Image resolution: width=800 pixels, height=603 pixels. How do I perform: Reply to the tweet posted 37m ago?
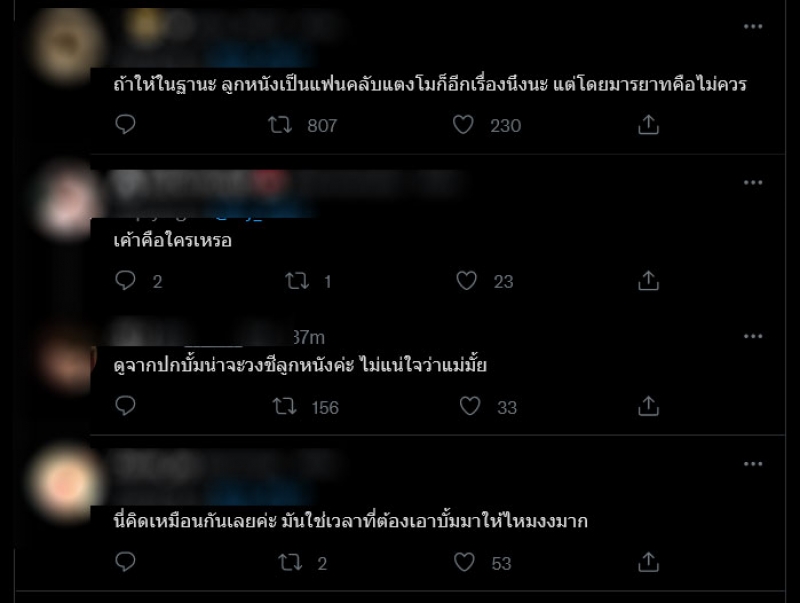[x=125, y=406]
